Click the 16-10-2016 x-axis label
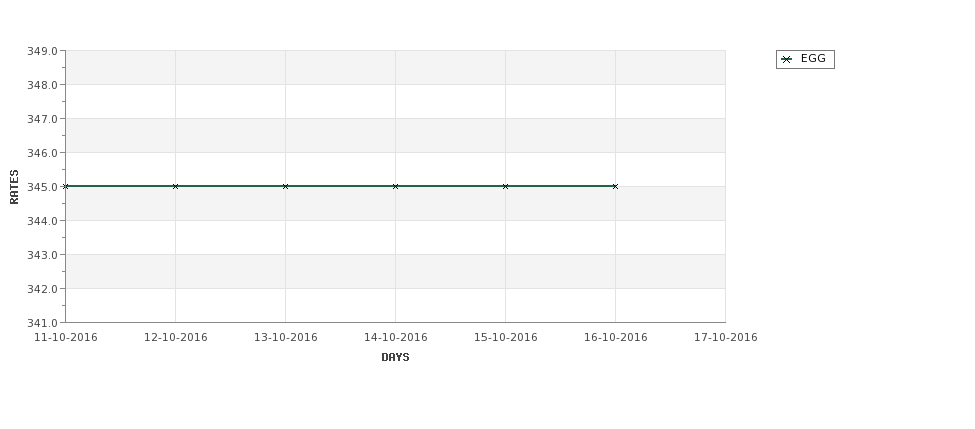975x429 pixels. [x=615, y=337]
